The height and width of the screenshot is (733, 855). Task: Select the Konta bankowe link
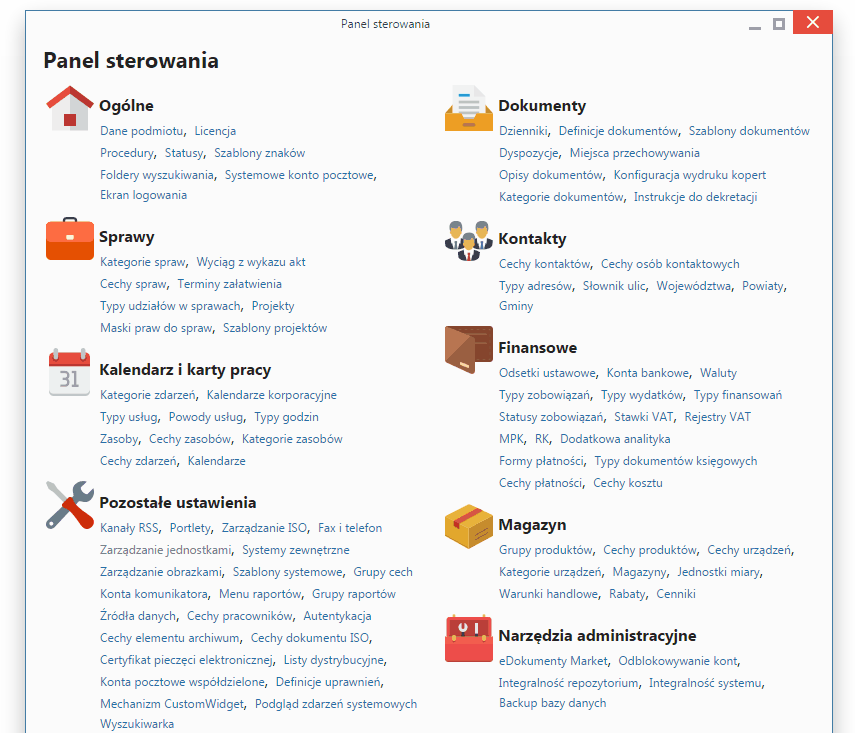(x=647, y=373)
